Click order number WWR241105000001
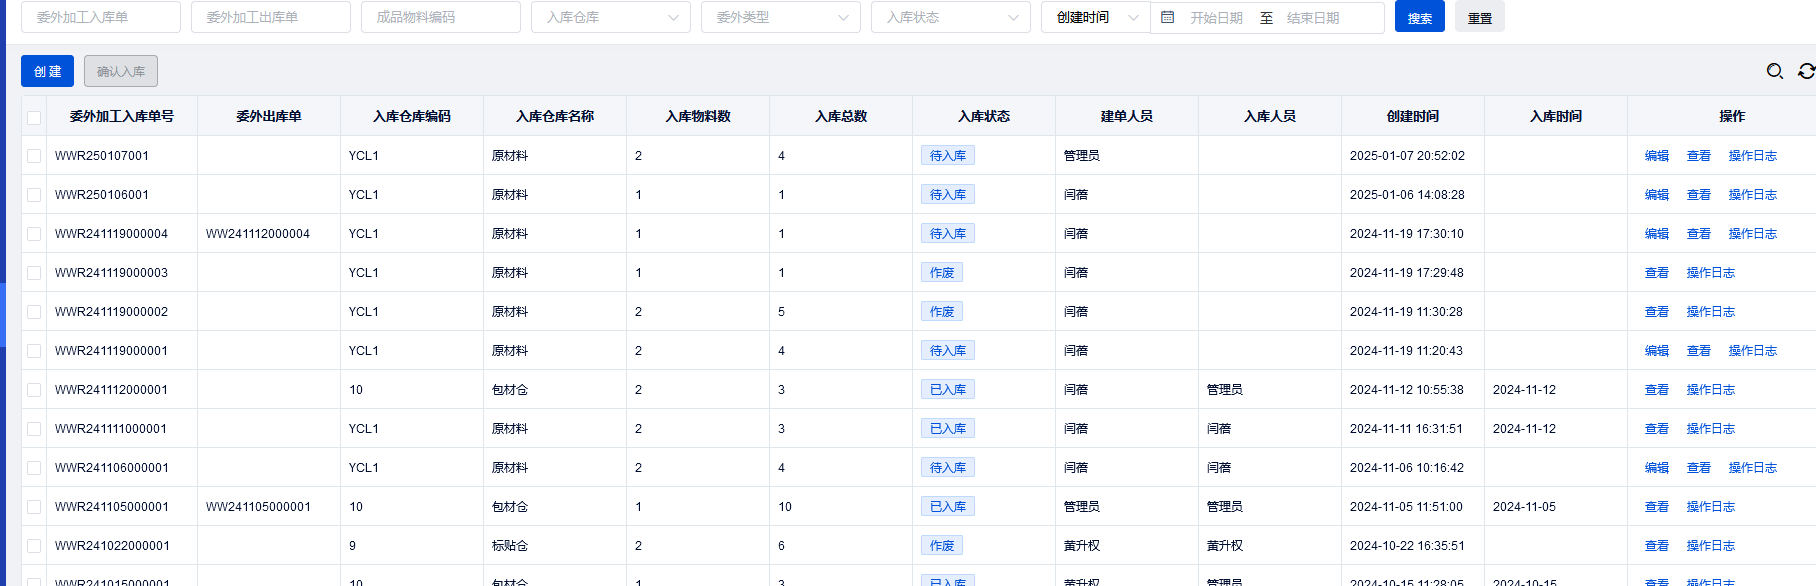Screen dimensions: 1816x586 [112, 507]
